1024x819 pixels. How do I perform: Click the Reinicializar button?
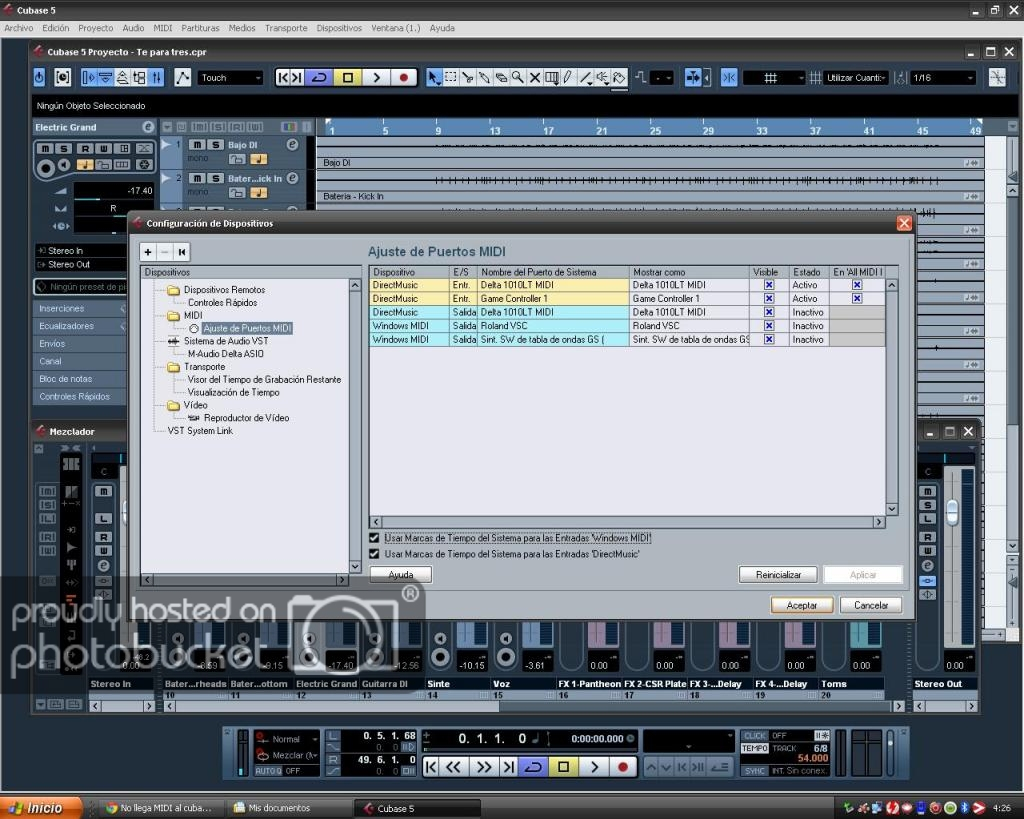778,575
